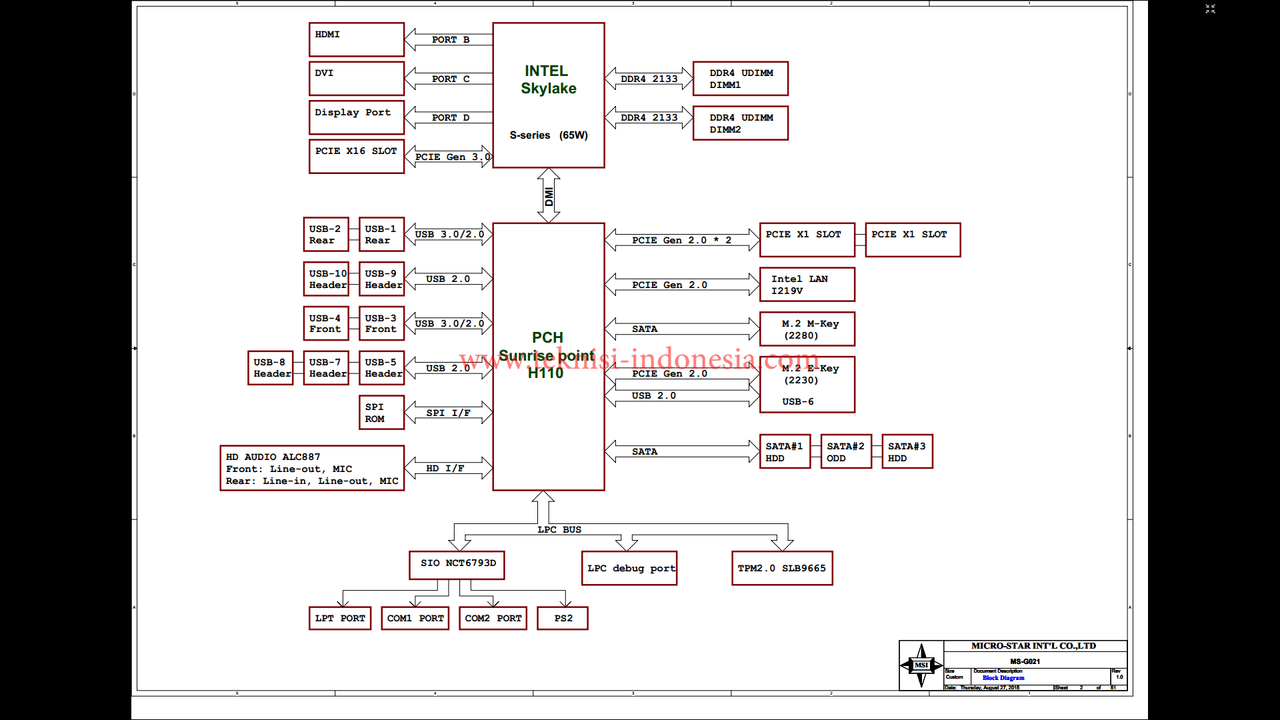The image size is (1280, 720).
Task: Click the LPC debug port block
Action: 630,568
